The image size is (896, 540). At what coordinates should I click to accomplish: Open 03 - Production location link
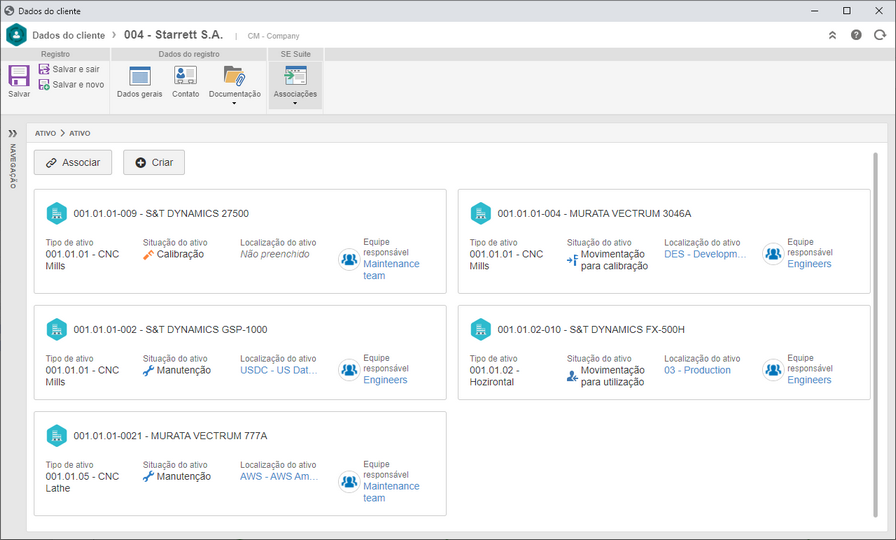click(x=697, y=370)
